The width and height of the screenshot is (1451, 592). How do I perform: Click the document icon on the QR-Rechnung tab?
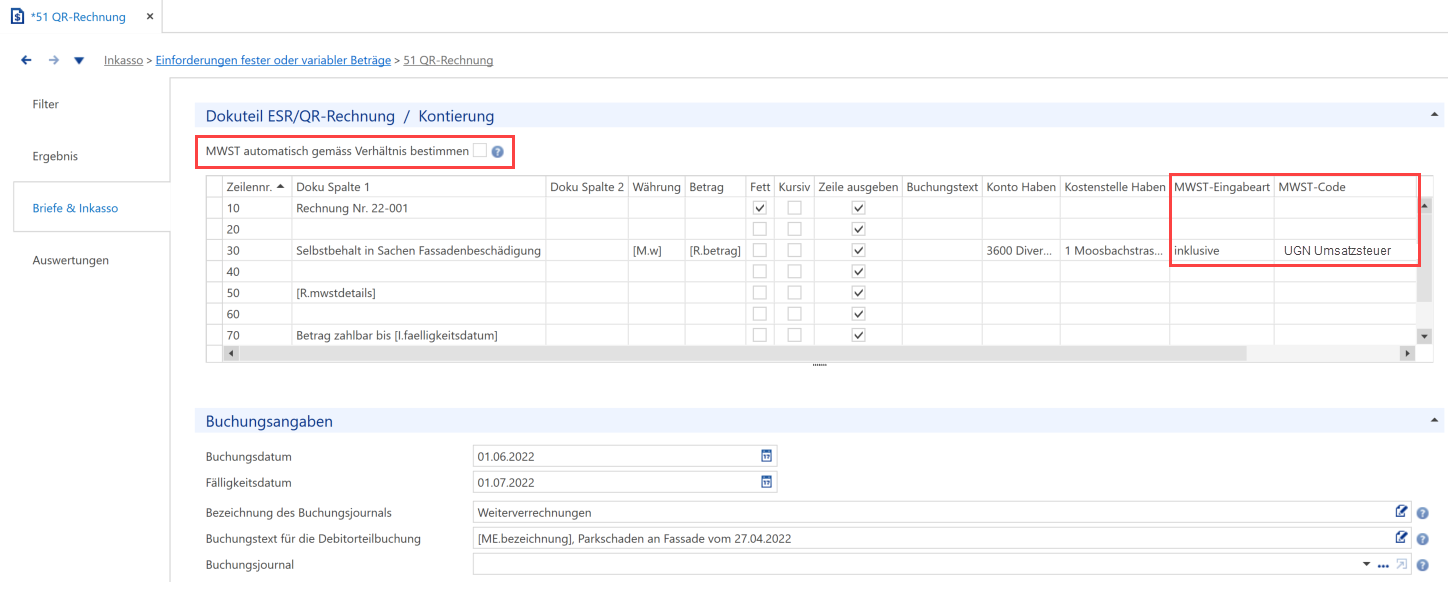17,16
